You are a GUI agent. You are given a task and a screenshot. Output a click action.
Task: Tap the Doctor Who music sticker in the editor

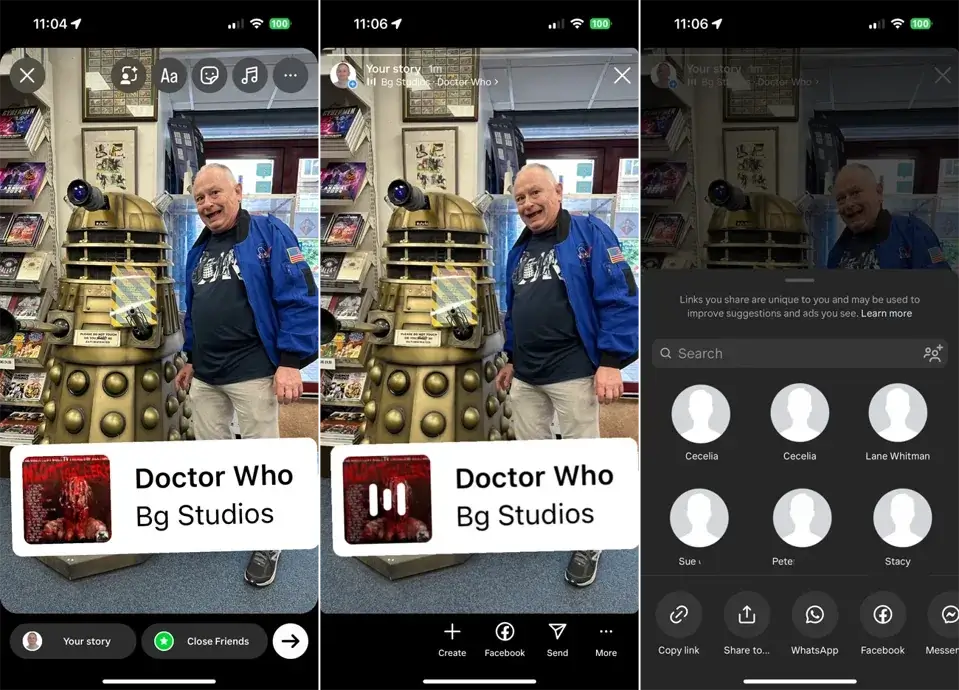tap(164, 497)
